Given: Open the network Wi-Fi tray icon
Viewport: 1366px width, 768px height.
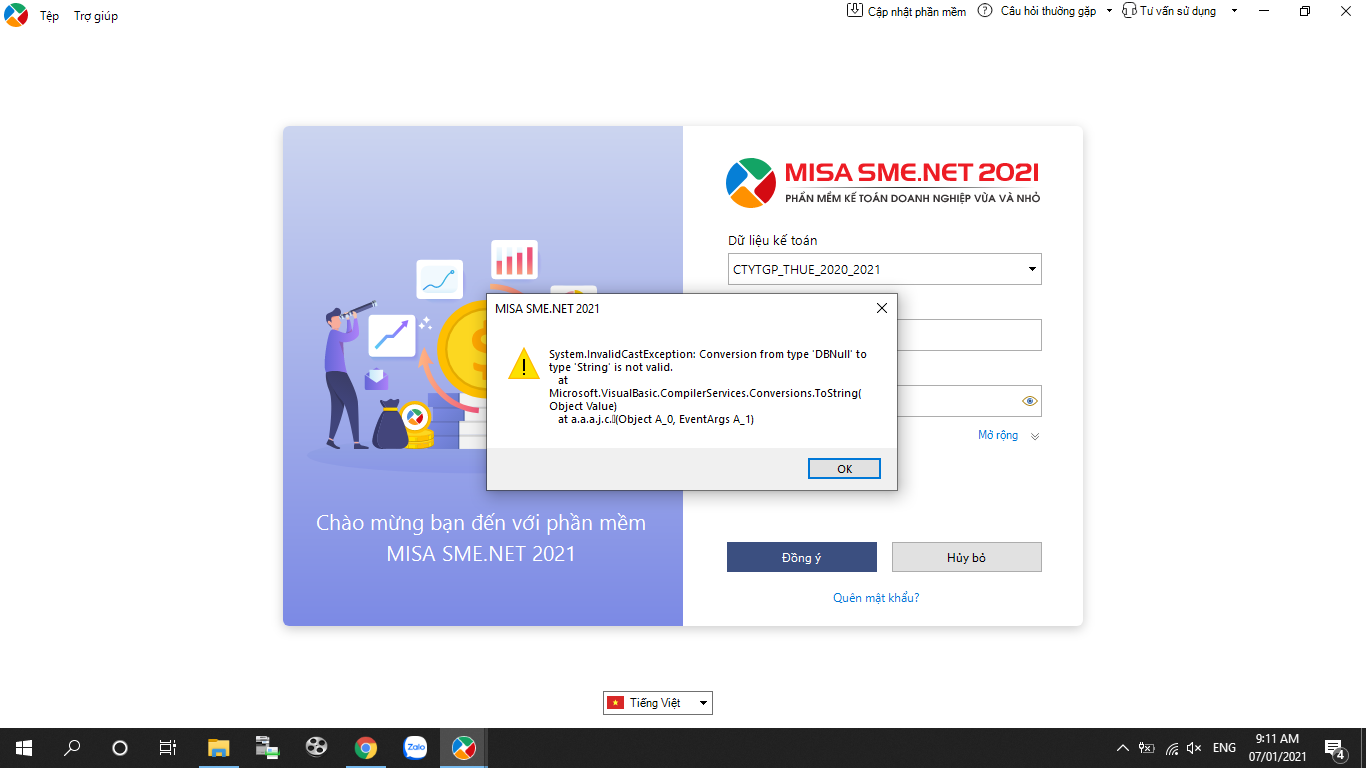Looking at the screenshot, I should pyautogui.click(x=1171, y=748).
